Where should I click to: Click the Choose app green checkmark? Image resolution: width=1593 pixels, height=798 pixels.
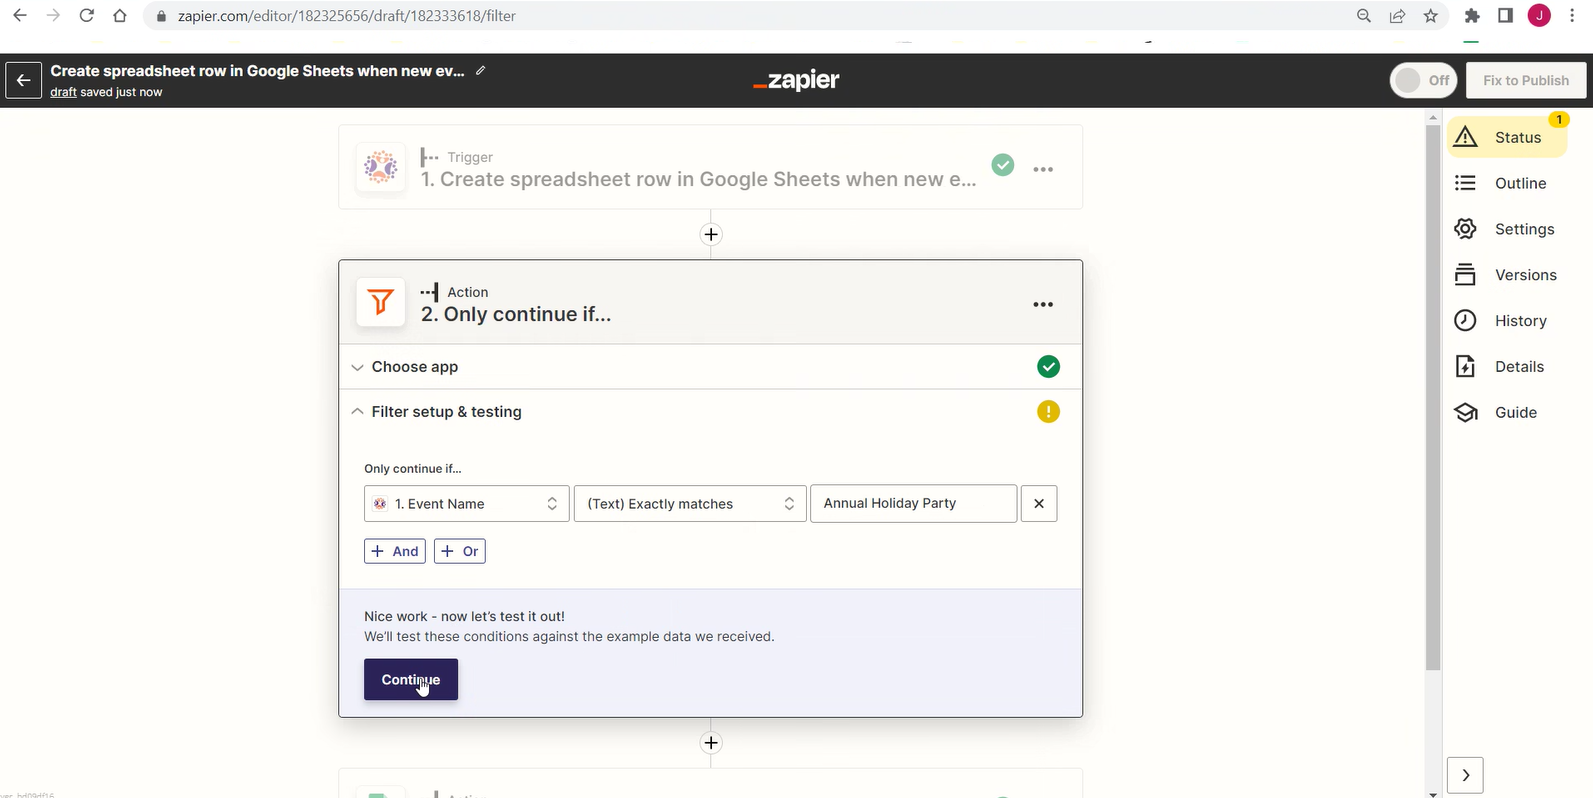(1048, 367)
